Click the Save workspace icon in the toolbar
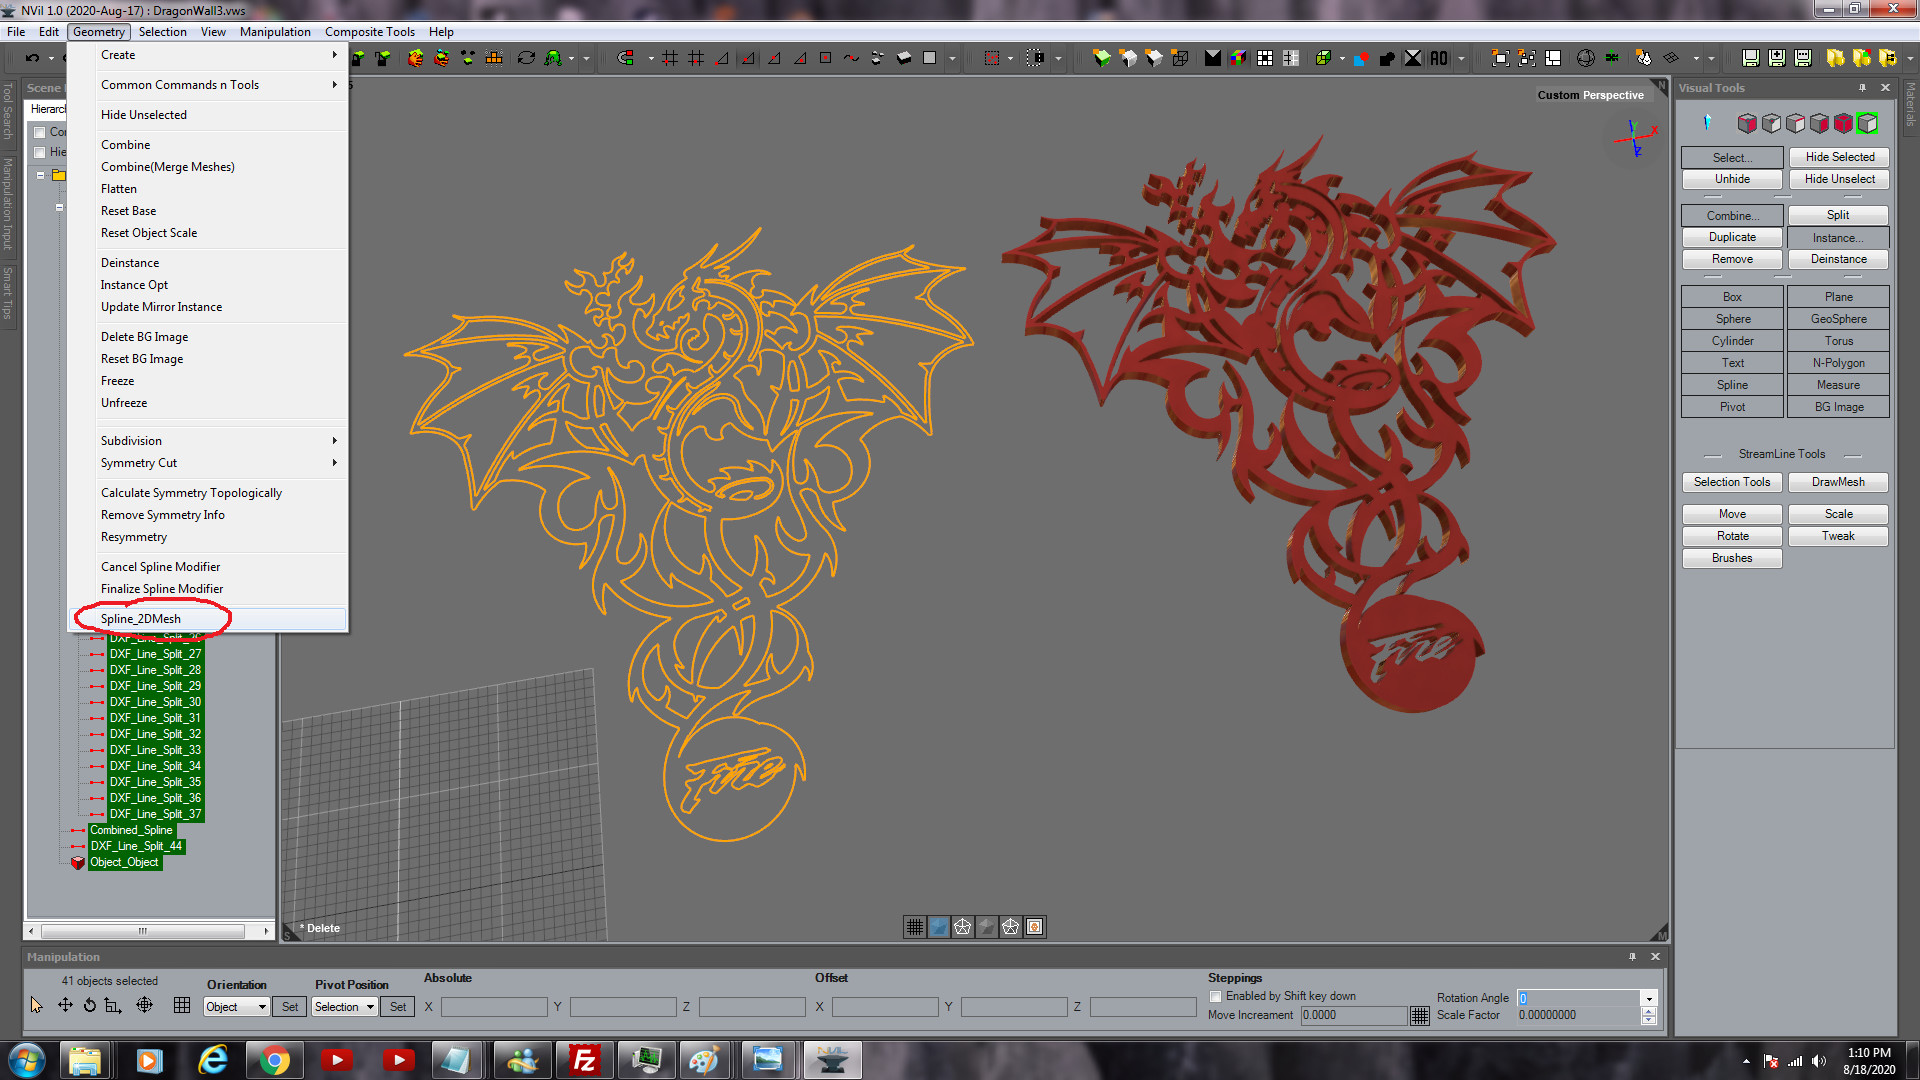Image resolution: width=1920 pixels, height=1080 pixels. [1753, 58]
